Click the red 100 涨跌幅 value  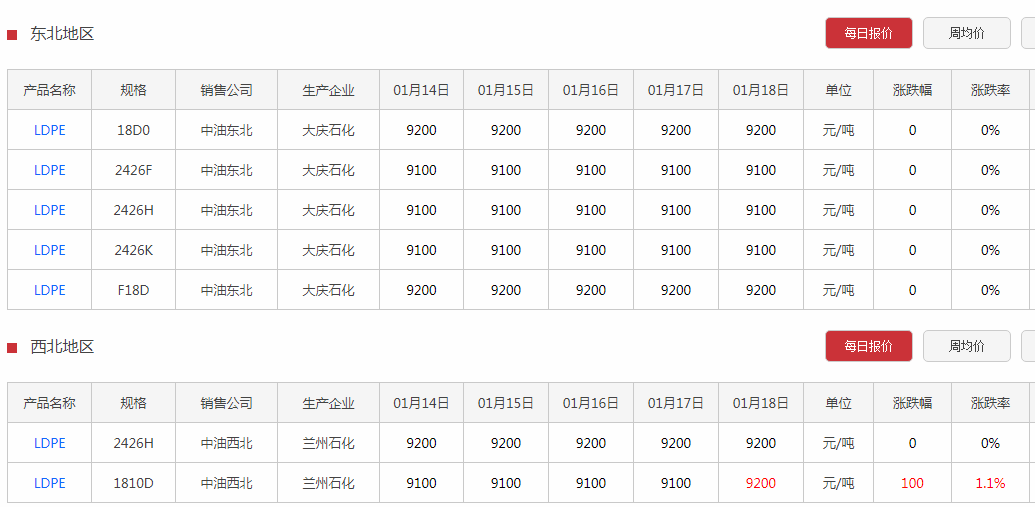point(912,483)
